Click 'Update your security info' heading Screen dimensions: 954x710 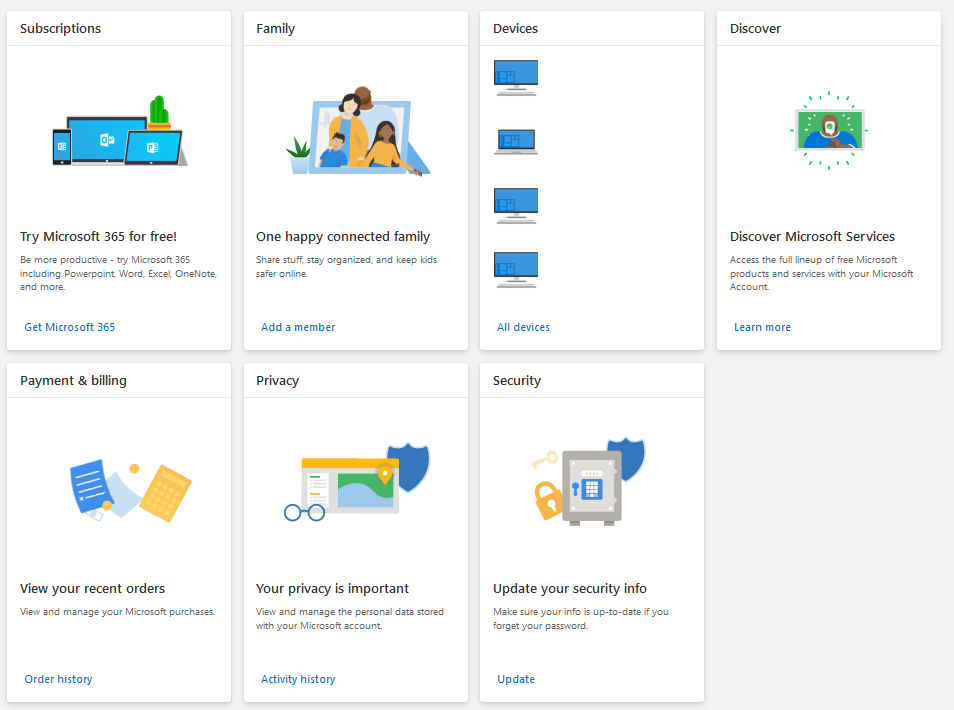[x=569, y=589]
